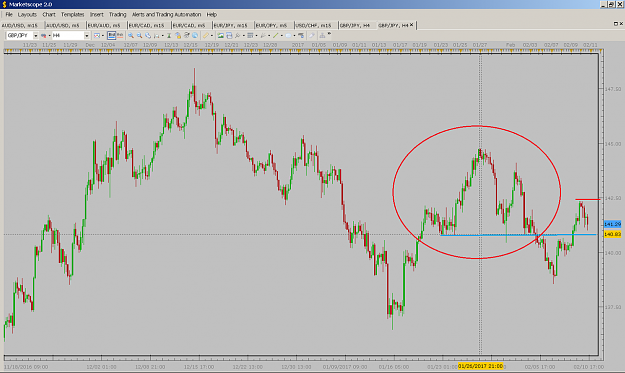Open the Help menu
Image resolution: width=625 pixels, height=373 pixels.
click(x=212, y=14)
